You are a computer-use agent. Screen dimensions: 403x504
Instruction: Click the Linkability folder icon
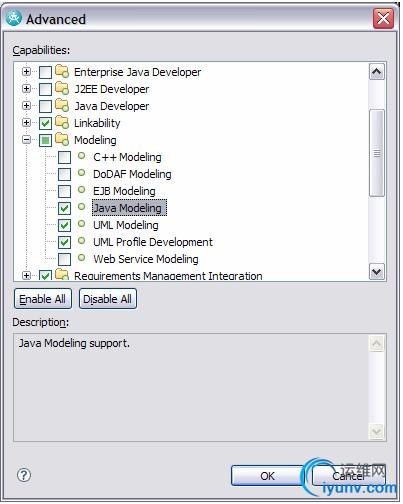(62, 122)
